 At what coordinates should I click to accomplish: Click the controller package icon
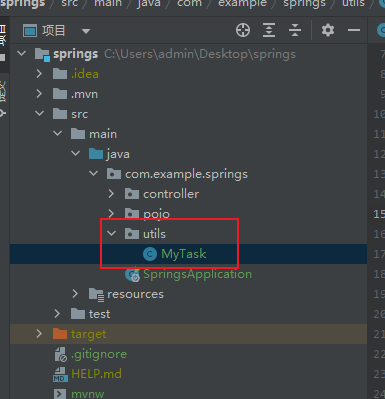132,194
